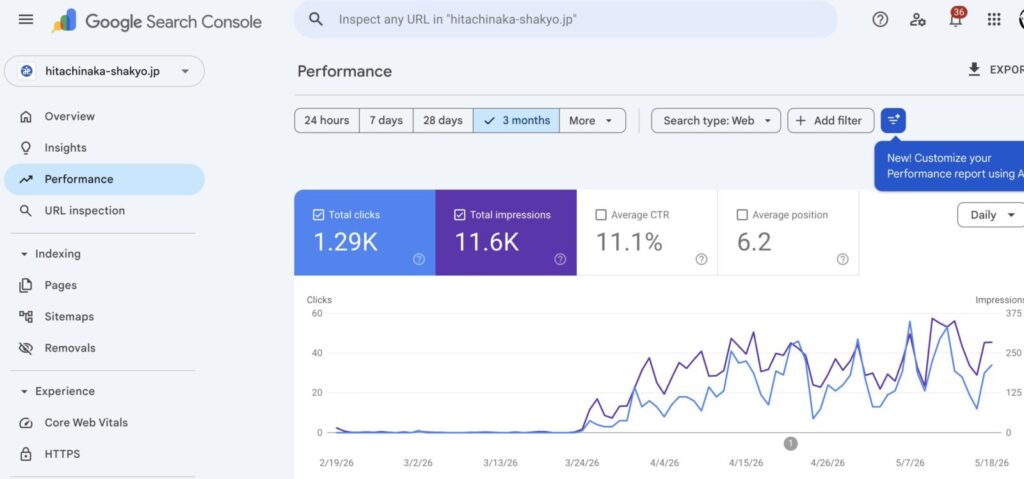Click the hitachinaka-shakyo.jp site favicon
This screenshot has width=1024, height=479.
[x=27, y=71]
